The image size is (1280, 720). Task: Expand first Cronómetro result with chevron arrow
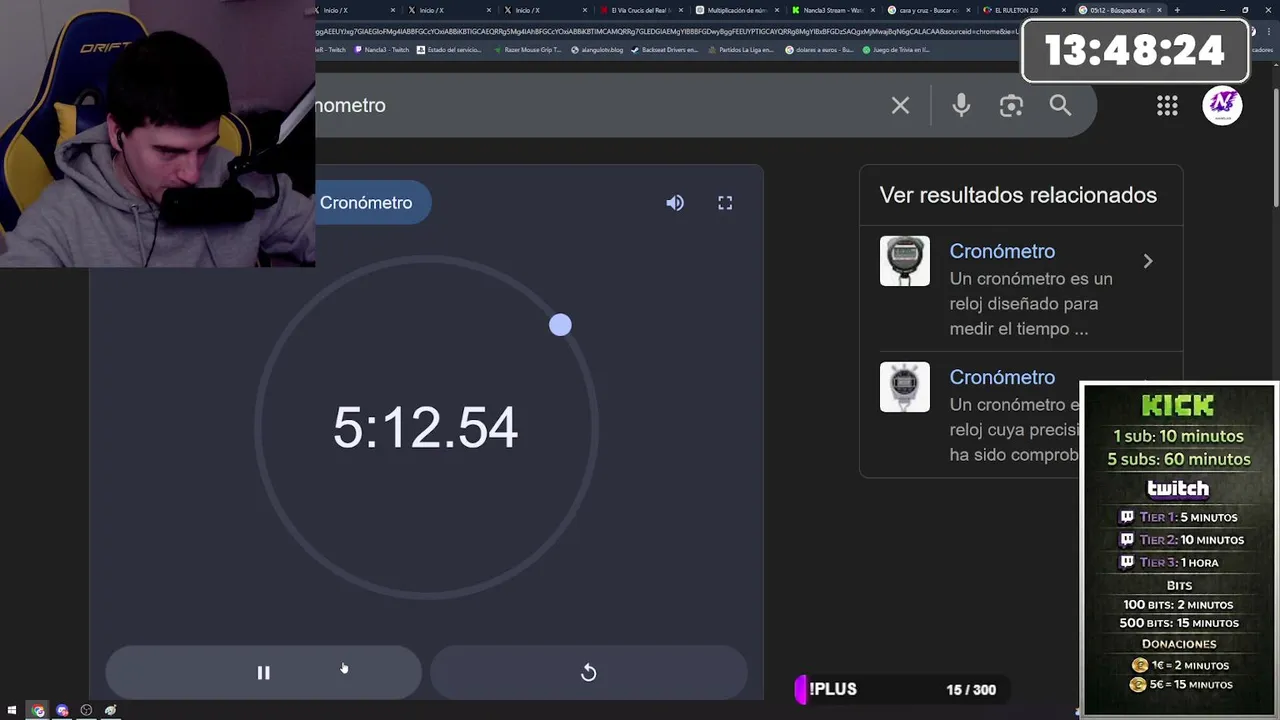point(1148,261)
